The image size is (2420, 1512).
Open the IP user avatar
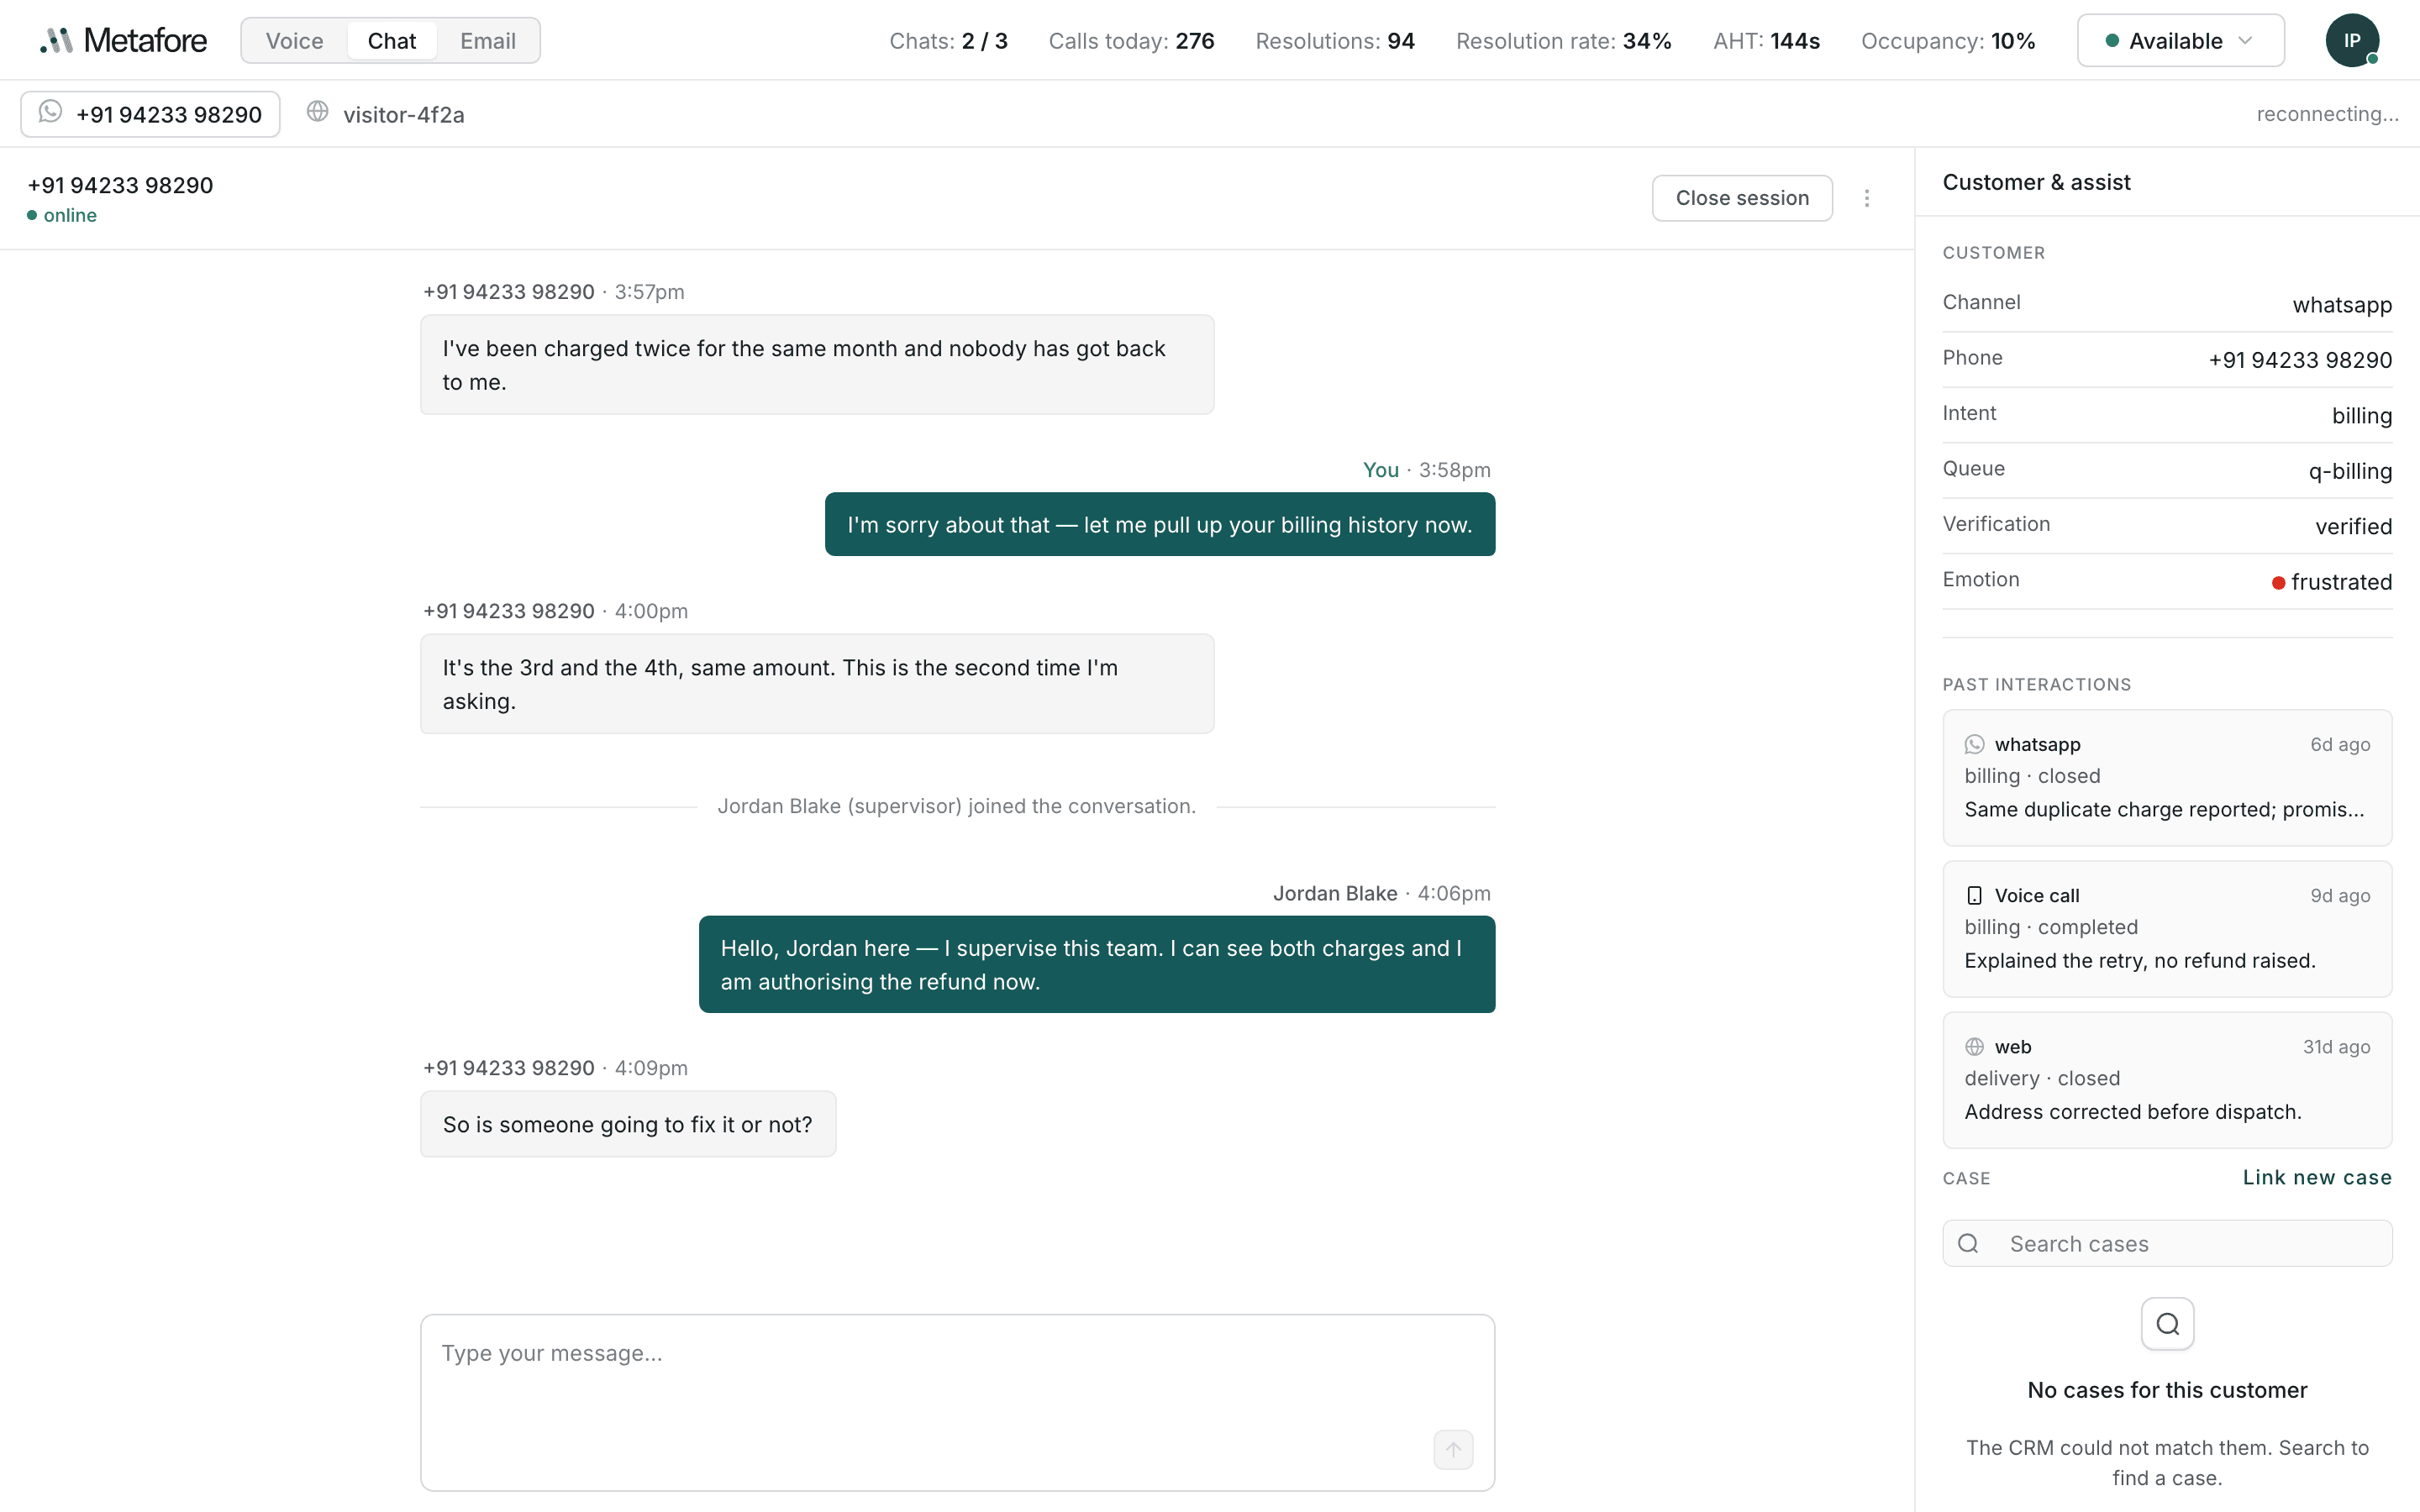tap(2352, 41)
